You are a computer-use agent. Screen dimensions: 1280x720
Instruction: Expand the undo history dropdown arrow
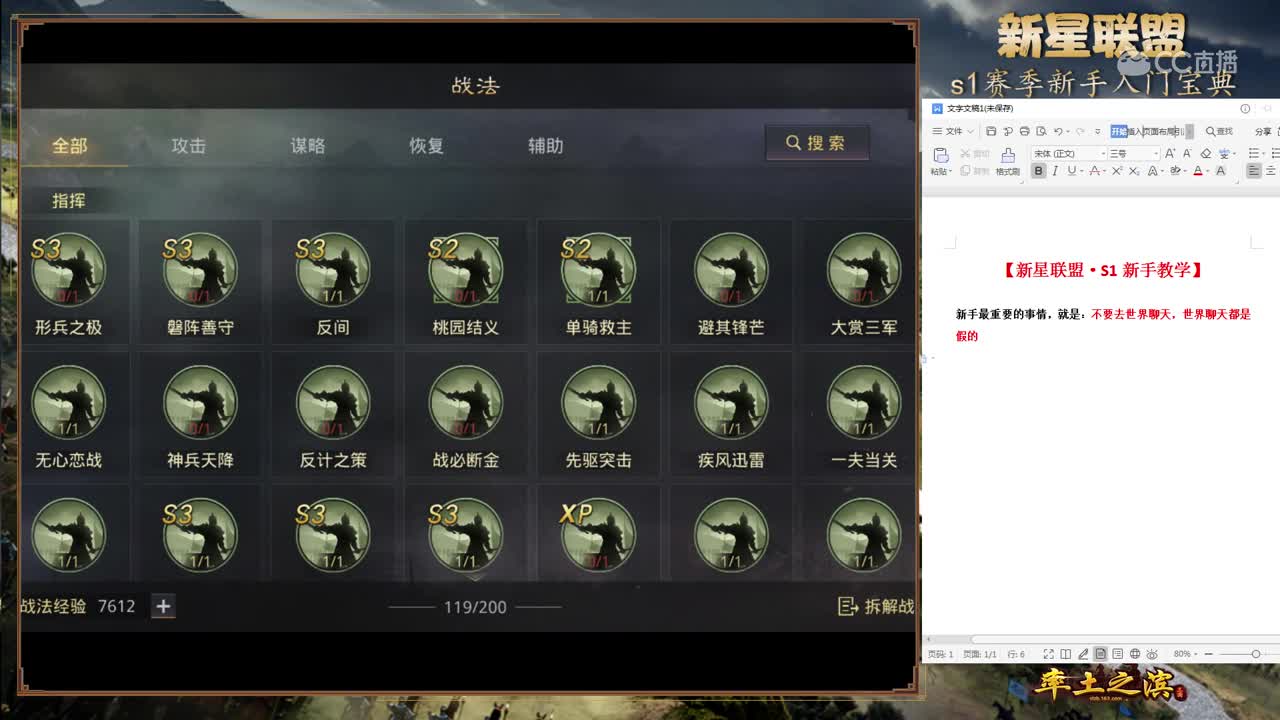pos(1068,131)
